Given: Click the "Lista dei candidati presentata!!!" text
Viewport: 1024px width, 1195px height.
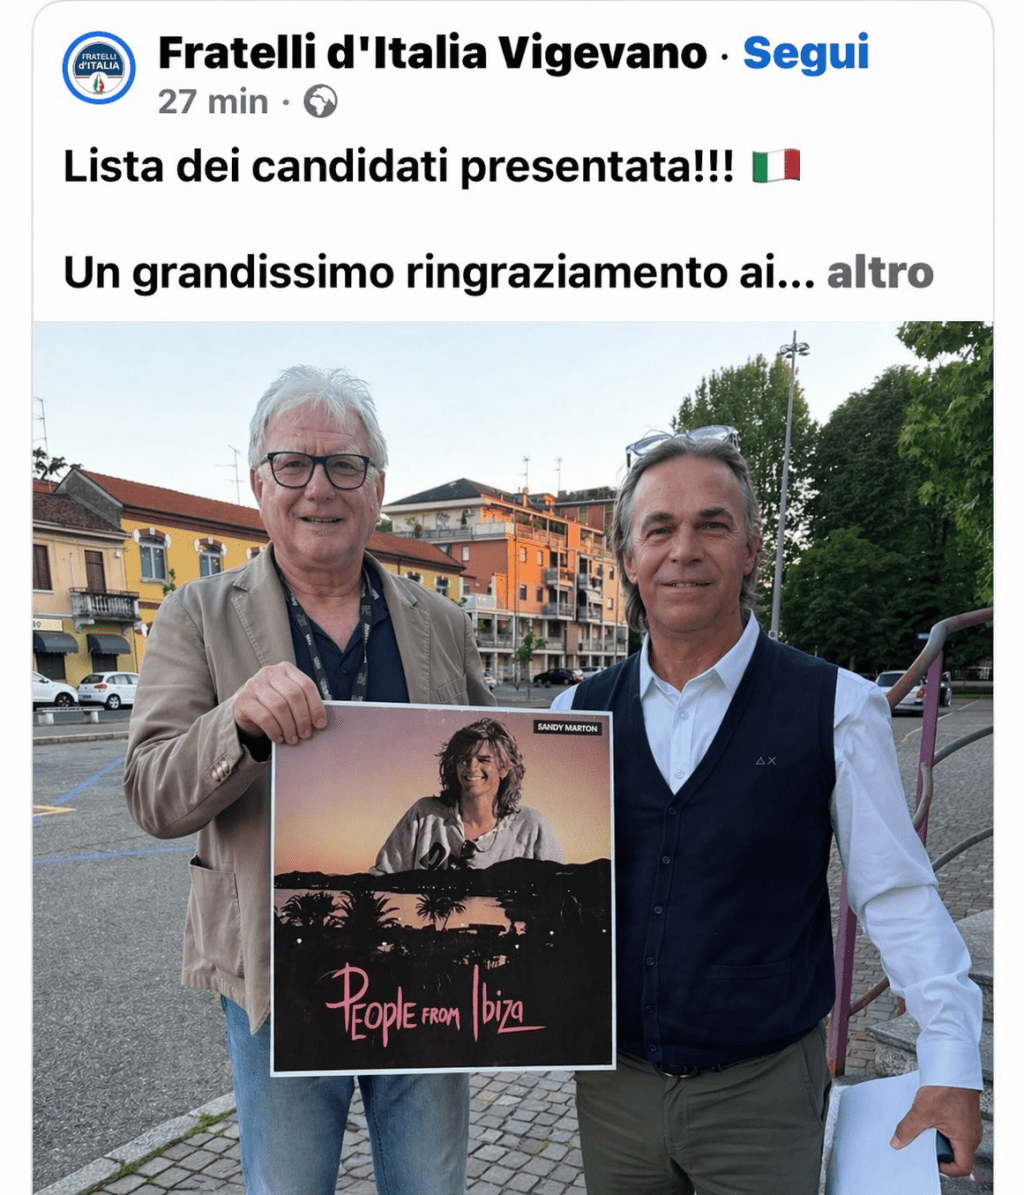Looking at the screenshot, I should pyautogui.click(x=399, y=167).
